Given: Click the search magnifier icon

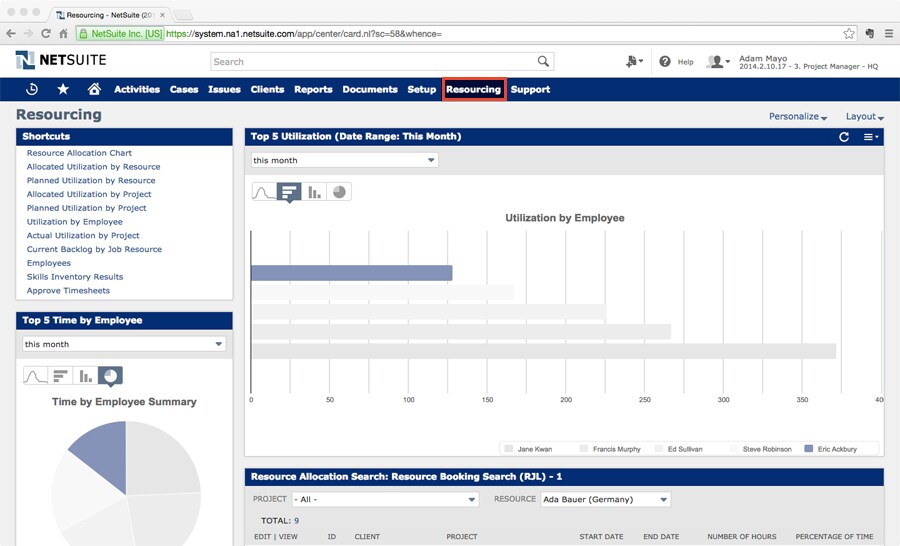Looking at the screenshot, I should pos(543,61).
